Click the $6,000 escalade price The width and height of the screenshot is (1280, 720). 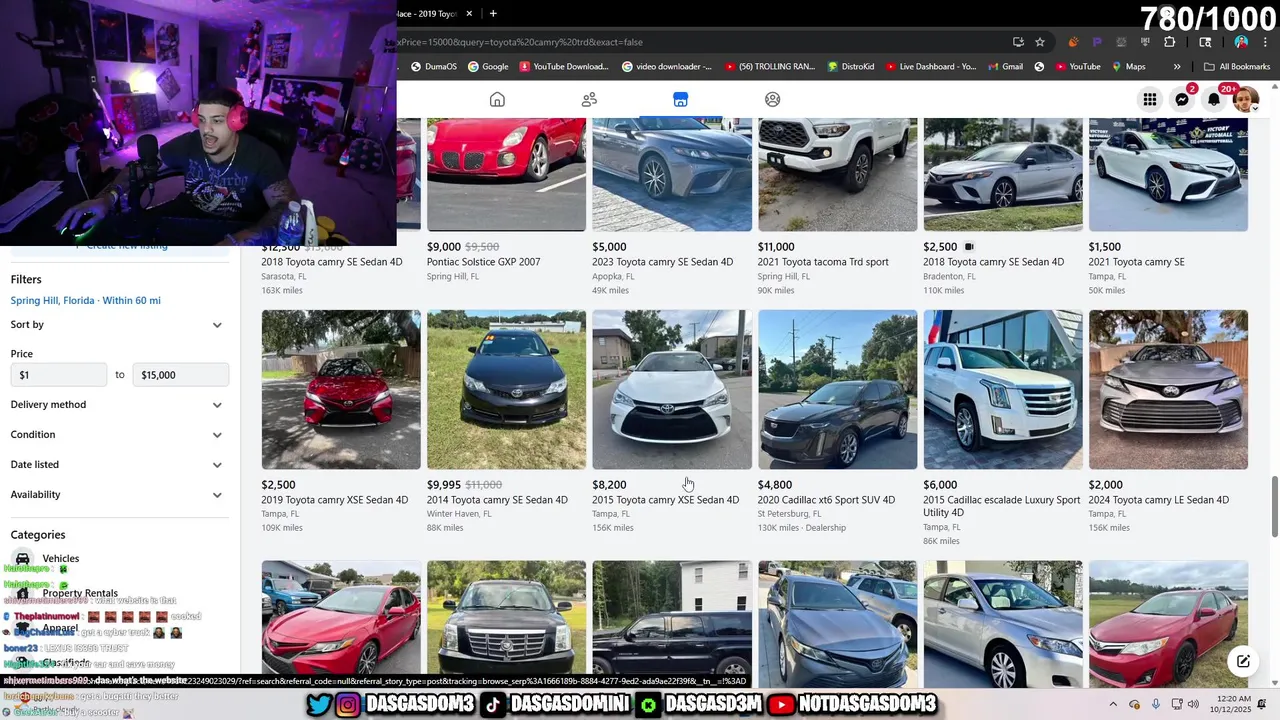pos(940,485)
